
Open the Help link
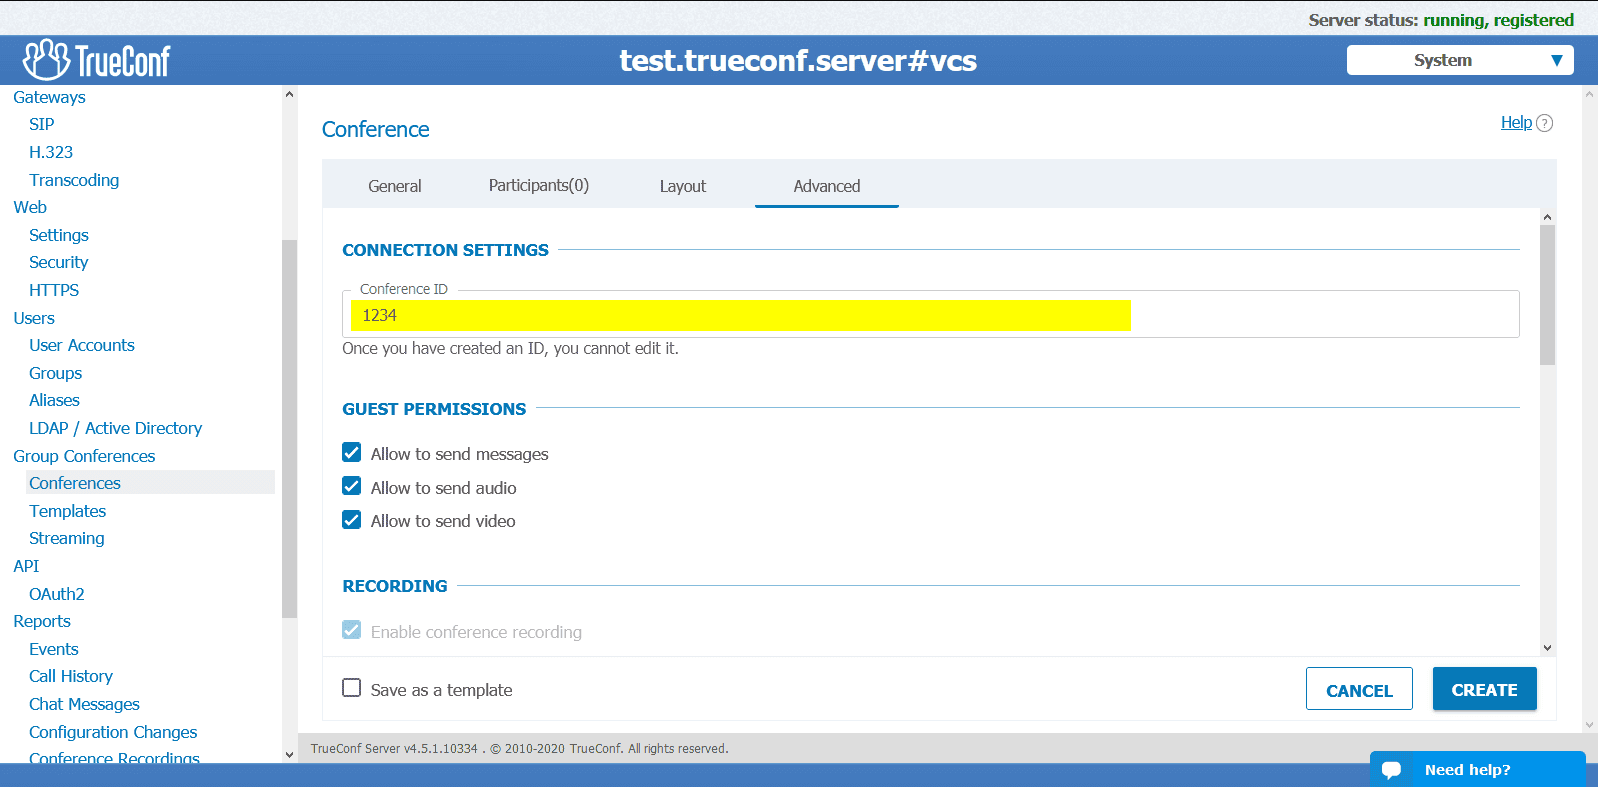pyautogui.click(x=1516, y=122)
